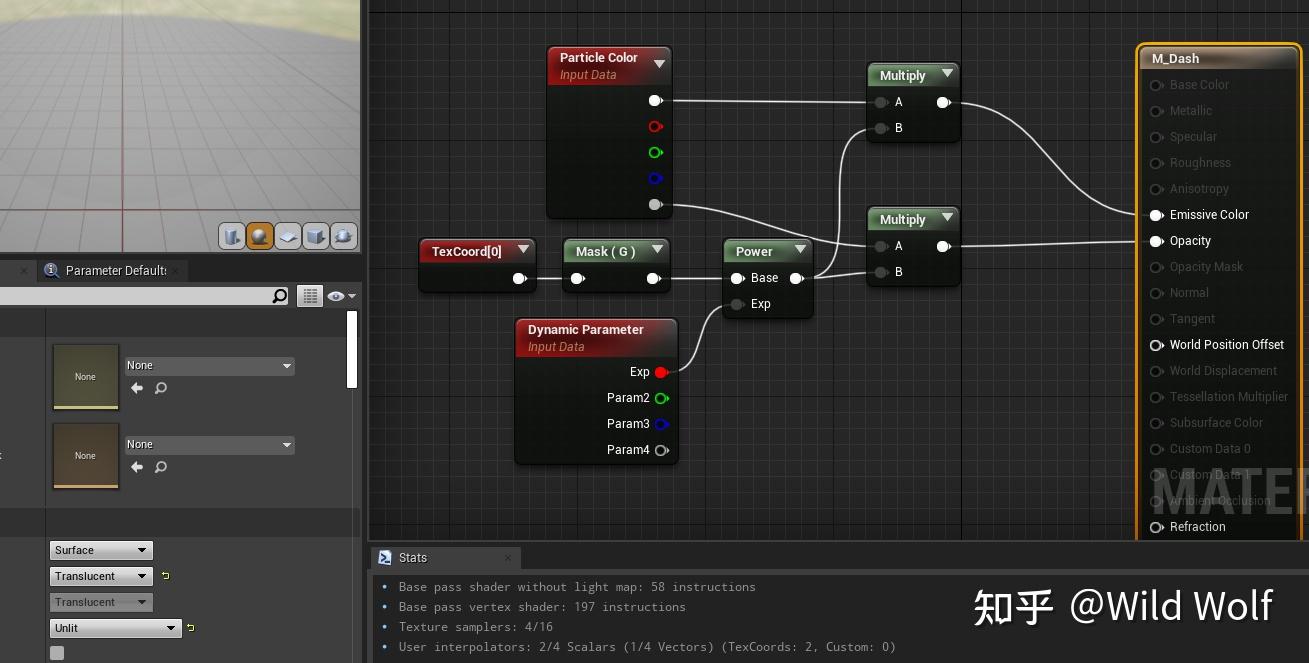
Task: Click the browse magnifier under the None texture slot
Action: (x=161, y=388)
